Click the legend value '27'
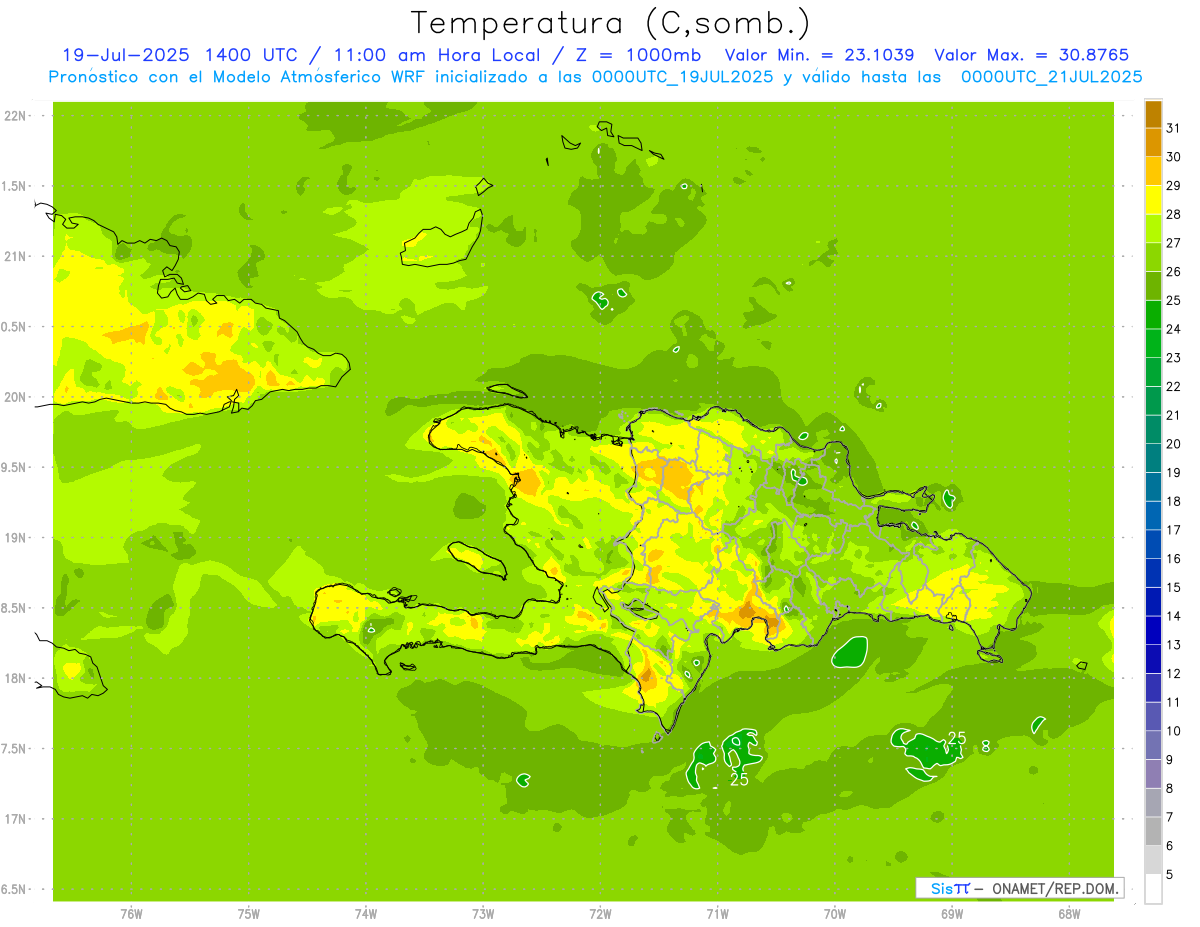This screenshot has height=927, width=1200. coord(1173,243)
